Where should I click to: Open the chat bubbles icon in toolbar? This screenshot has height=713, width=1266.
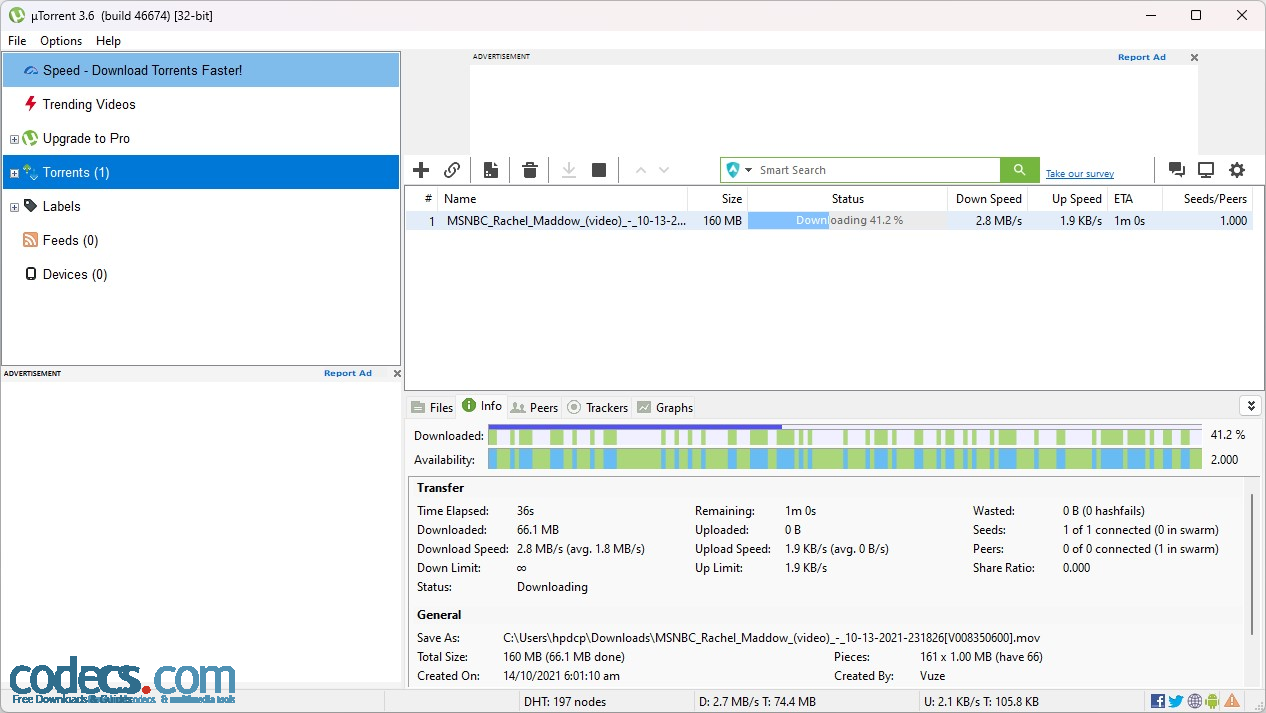tap(1177, 170)
